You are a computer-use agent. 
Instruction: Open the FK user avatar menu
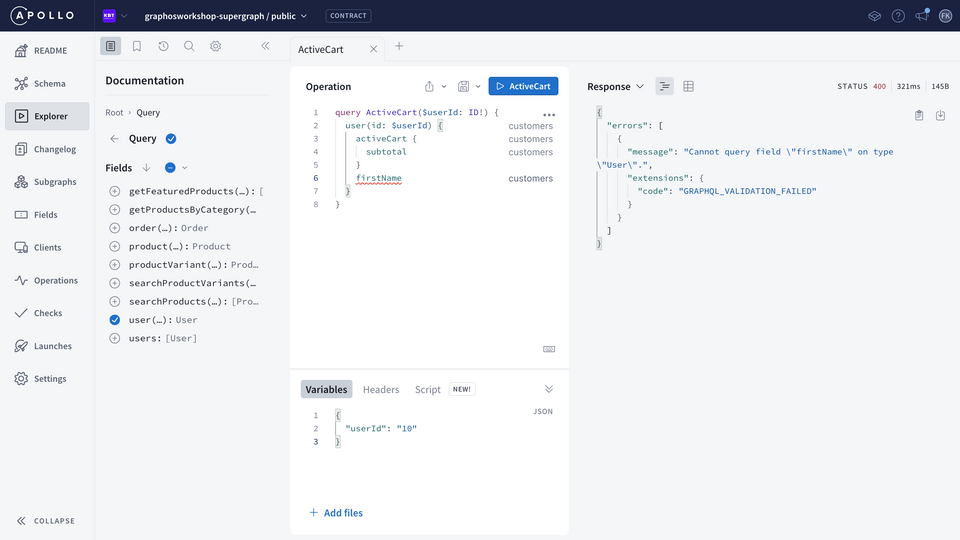tap(945, 16)
